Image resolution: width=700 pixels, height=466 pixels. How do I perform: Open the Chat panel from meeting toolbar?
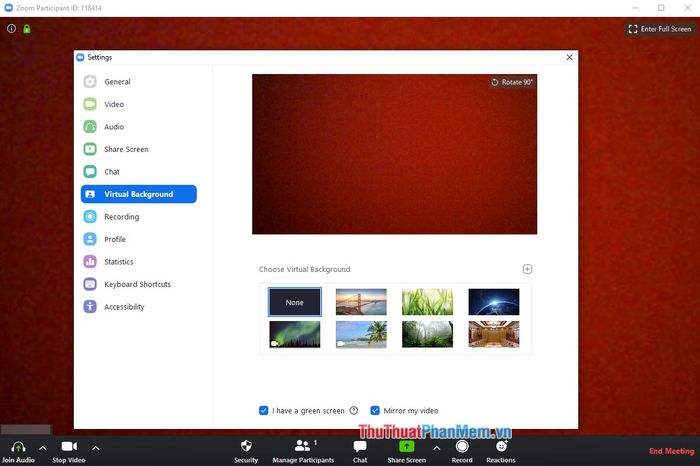360,451
